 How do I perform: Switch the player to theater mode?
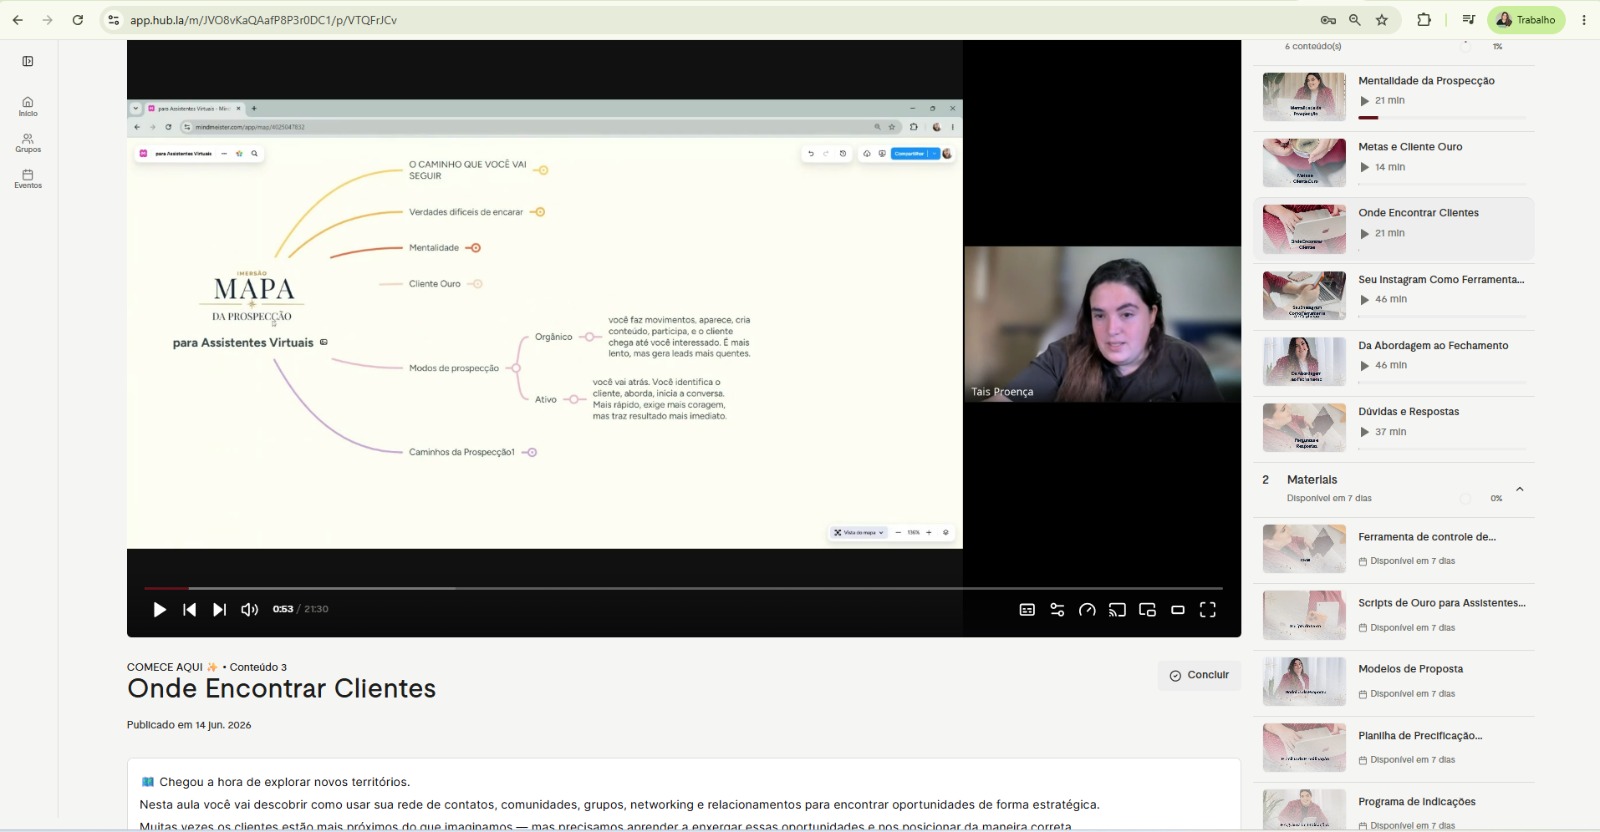1178,610
